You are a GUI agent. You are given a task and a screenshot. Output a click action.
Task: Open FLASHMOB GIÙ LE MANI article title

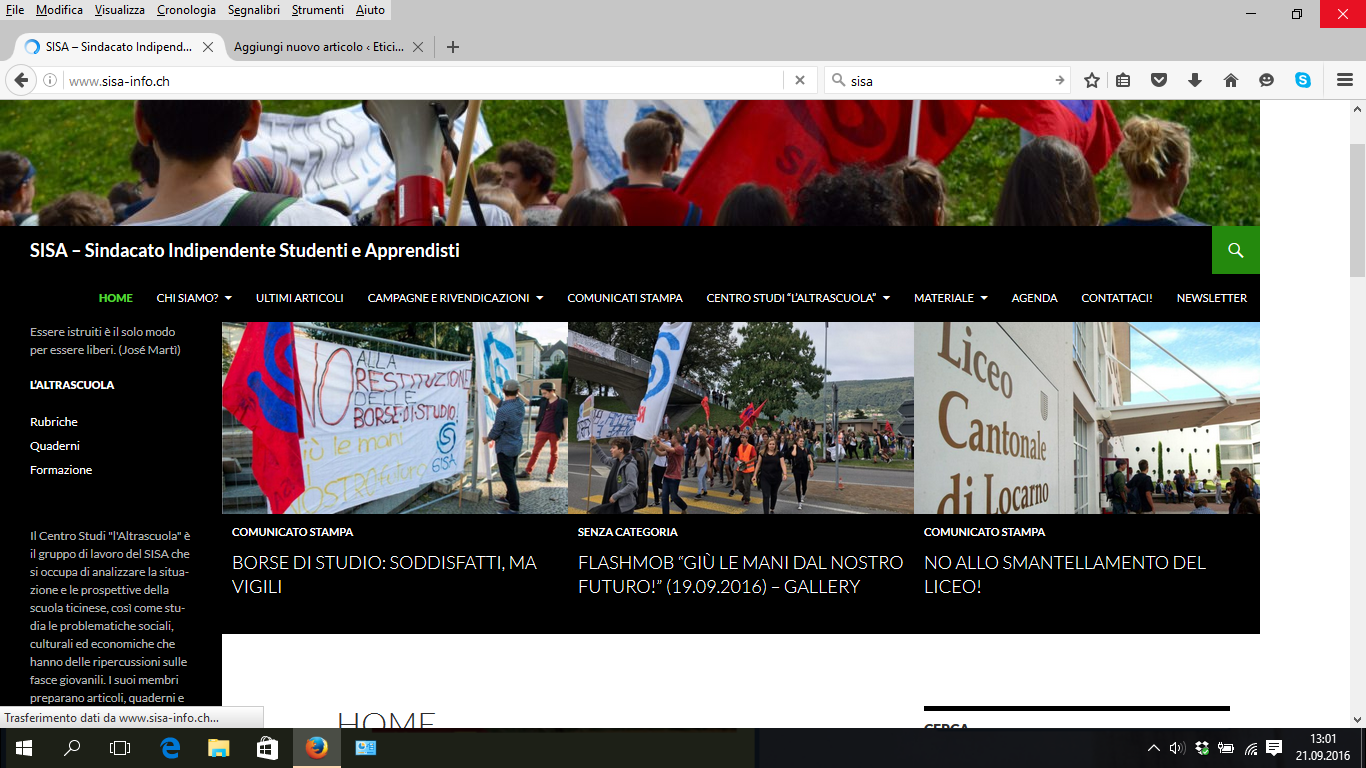(x=740, y=575)
